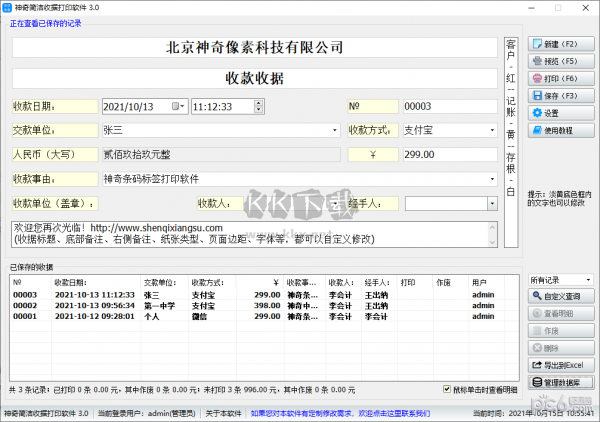Click the custom requirements contact link

coord(340,412)
